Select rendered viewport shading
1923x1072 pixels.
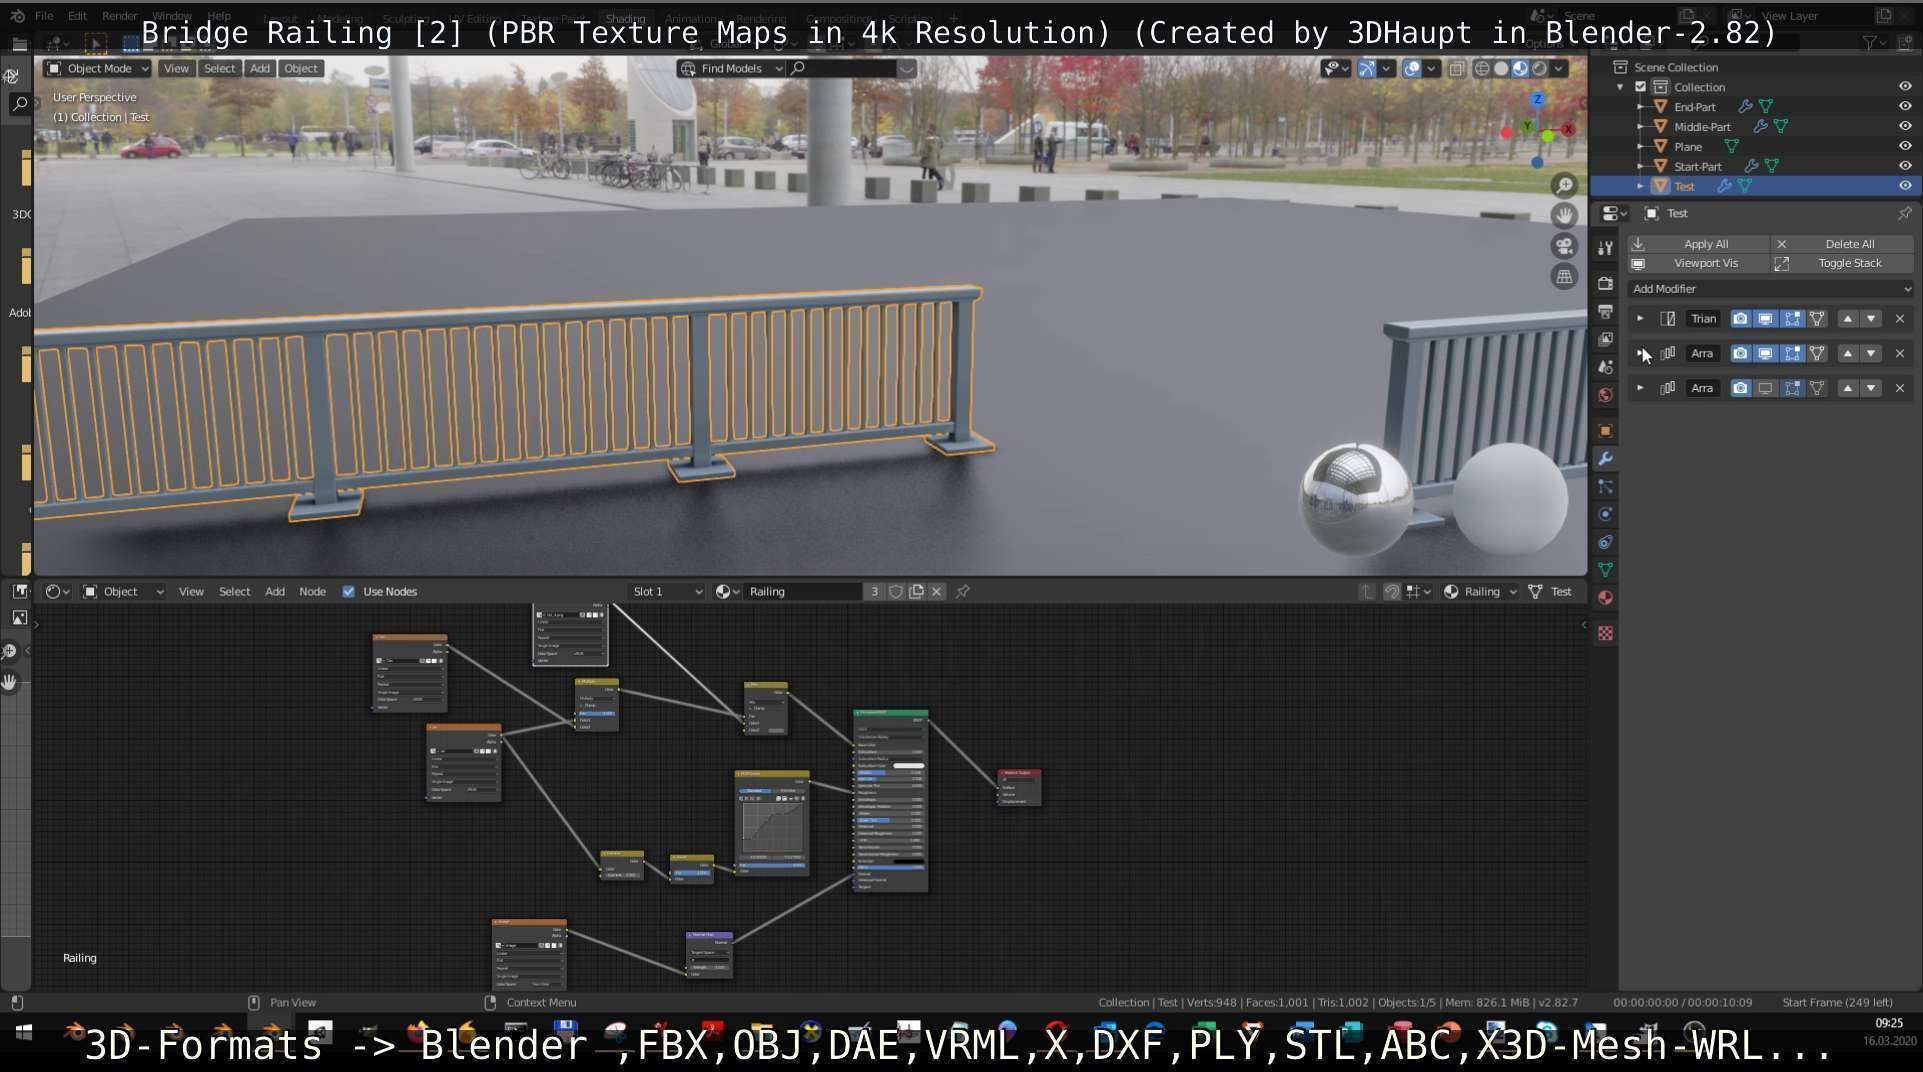(1539, 68)
